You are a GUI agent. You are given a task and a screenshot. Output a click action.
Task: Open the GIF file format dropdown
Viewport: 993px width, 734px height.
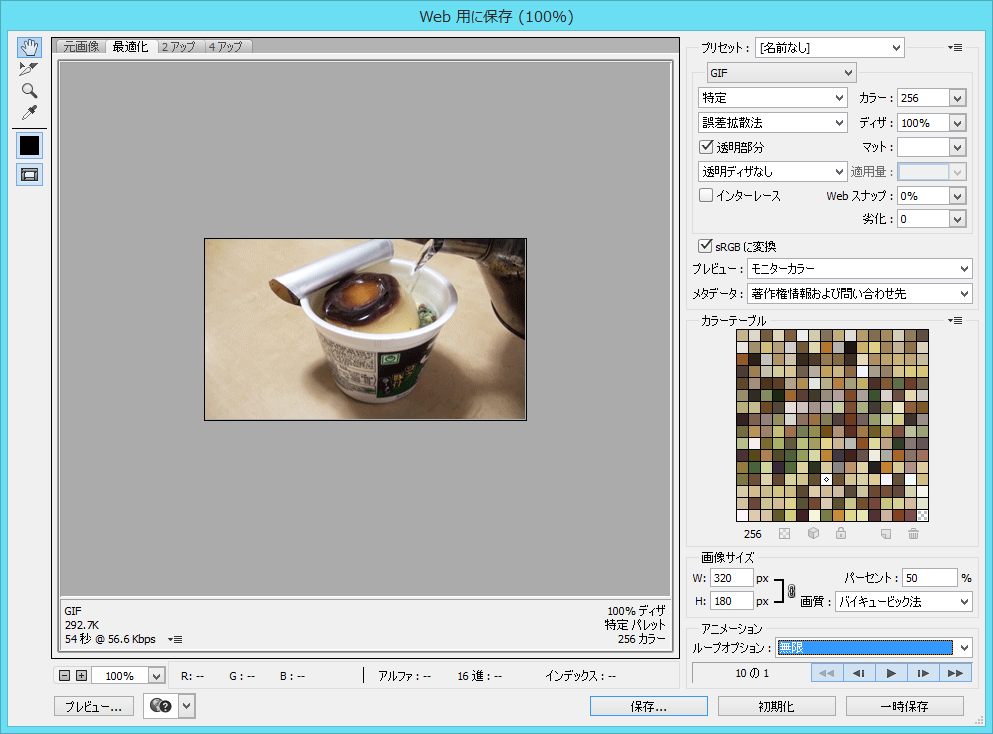point(781,73)
